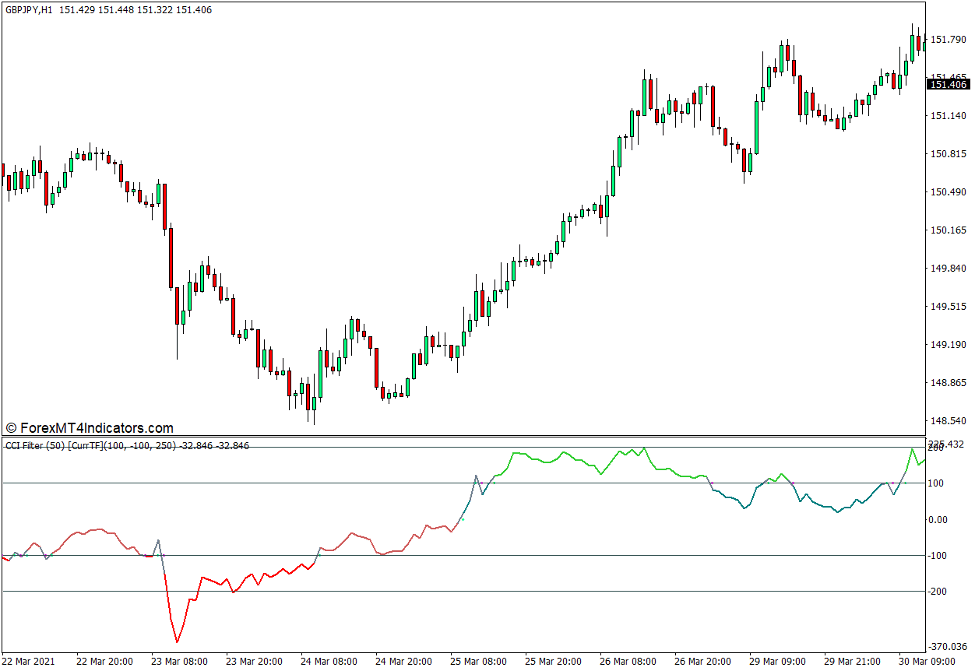
Task: Click the 150.165 price axis label
Action: coord(949,230)
